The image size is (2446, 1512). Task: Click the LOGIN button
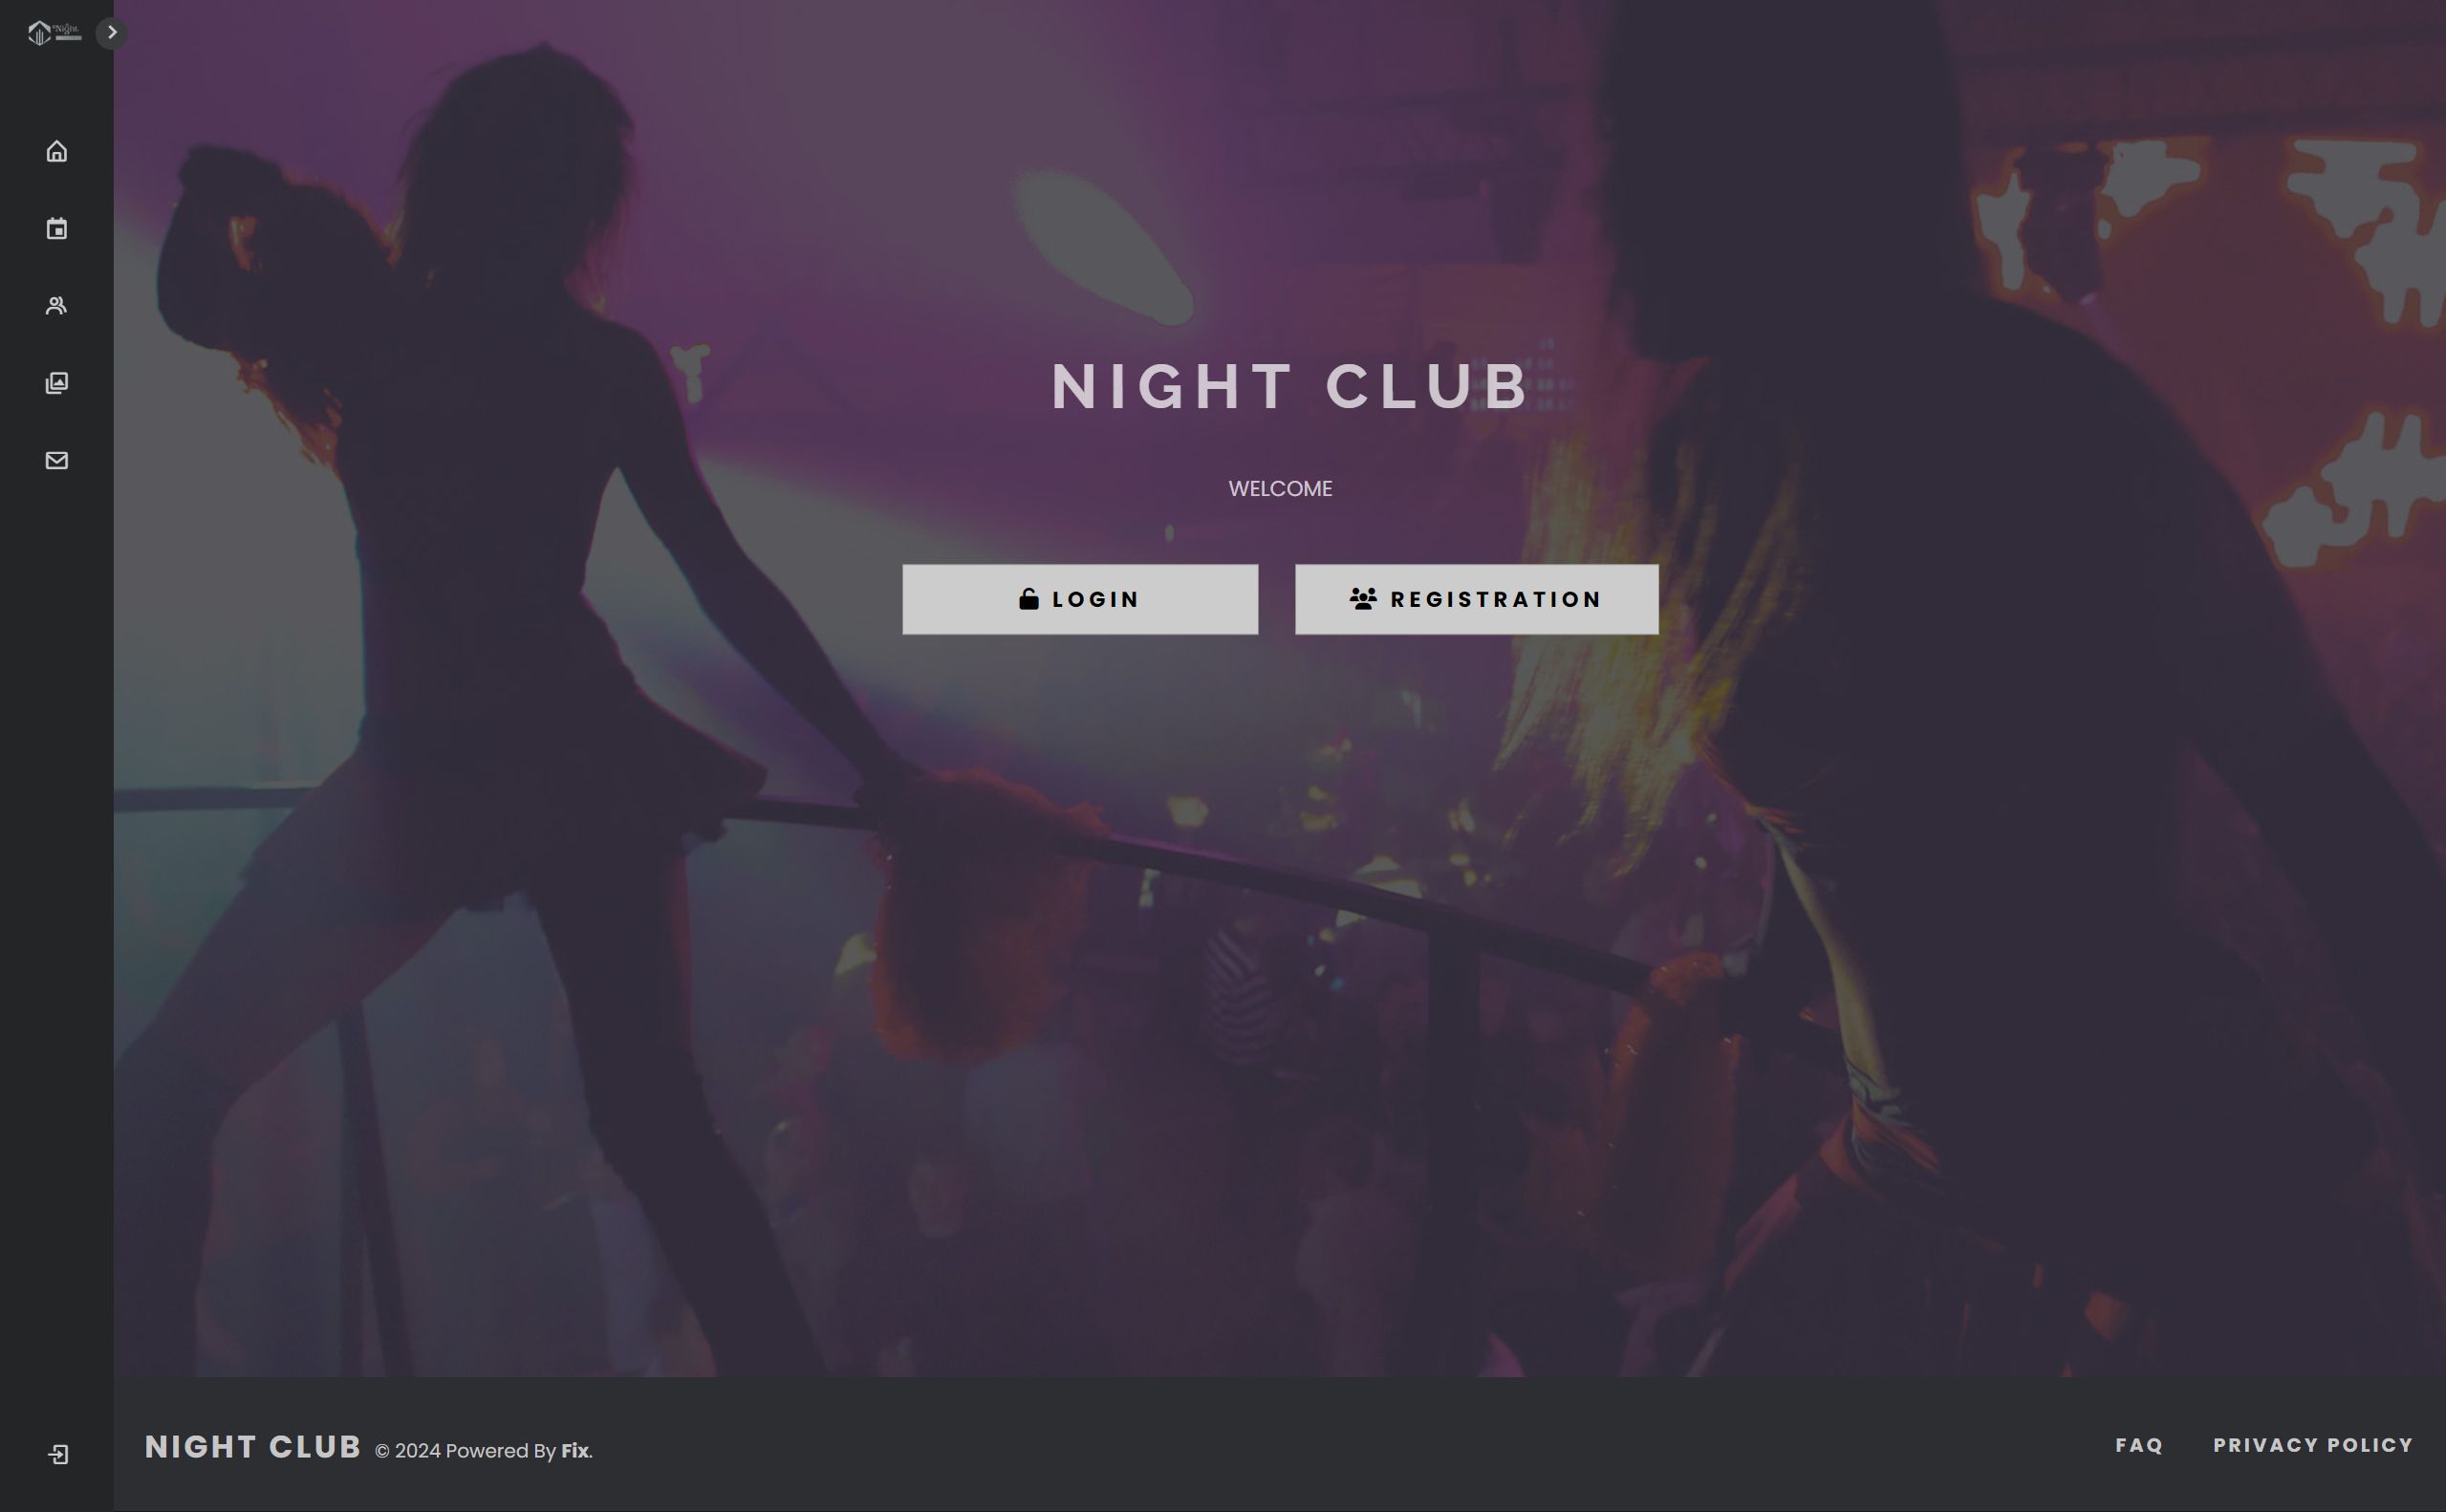click(1080, 599)
